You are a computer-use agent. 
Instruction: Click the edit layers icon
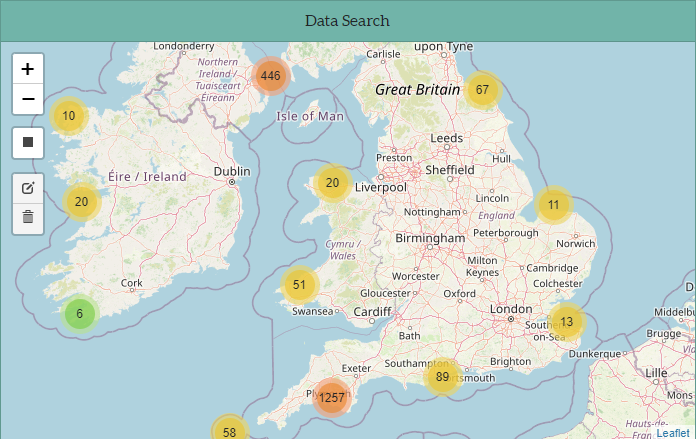point(28,188)
